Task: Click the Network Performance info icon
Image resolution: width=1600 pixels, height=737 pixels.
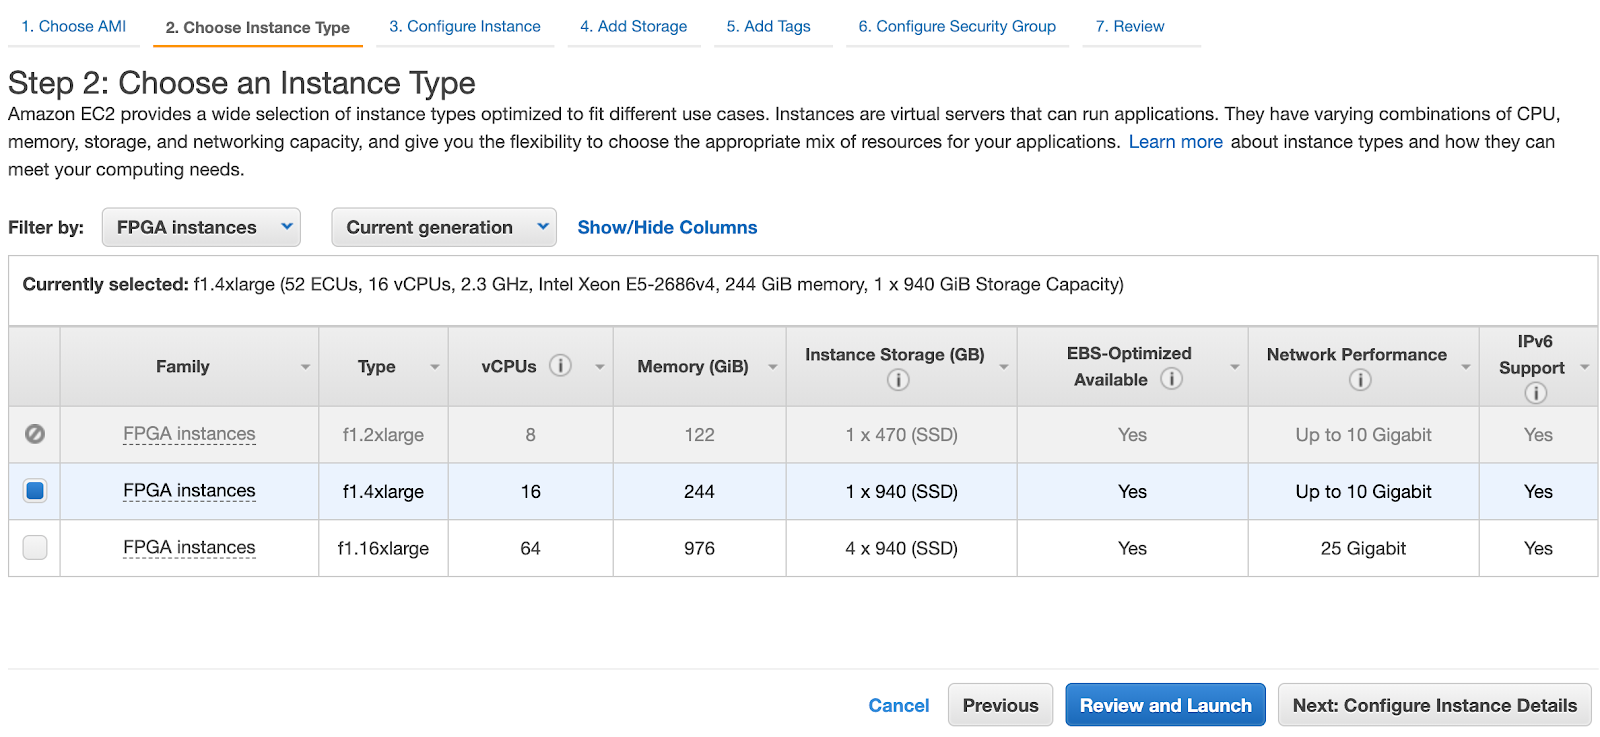Action: pyautogui.click(x=1359, y=380)
